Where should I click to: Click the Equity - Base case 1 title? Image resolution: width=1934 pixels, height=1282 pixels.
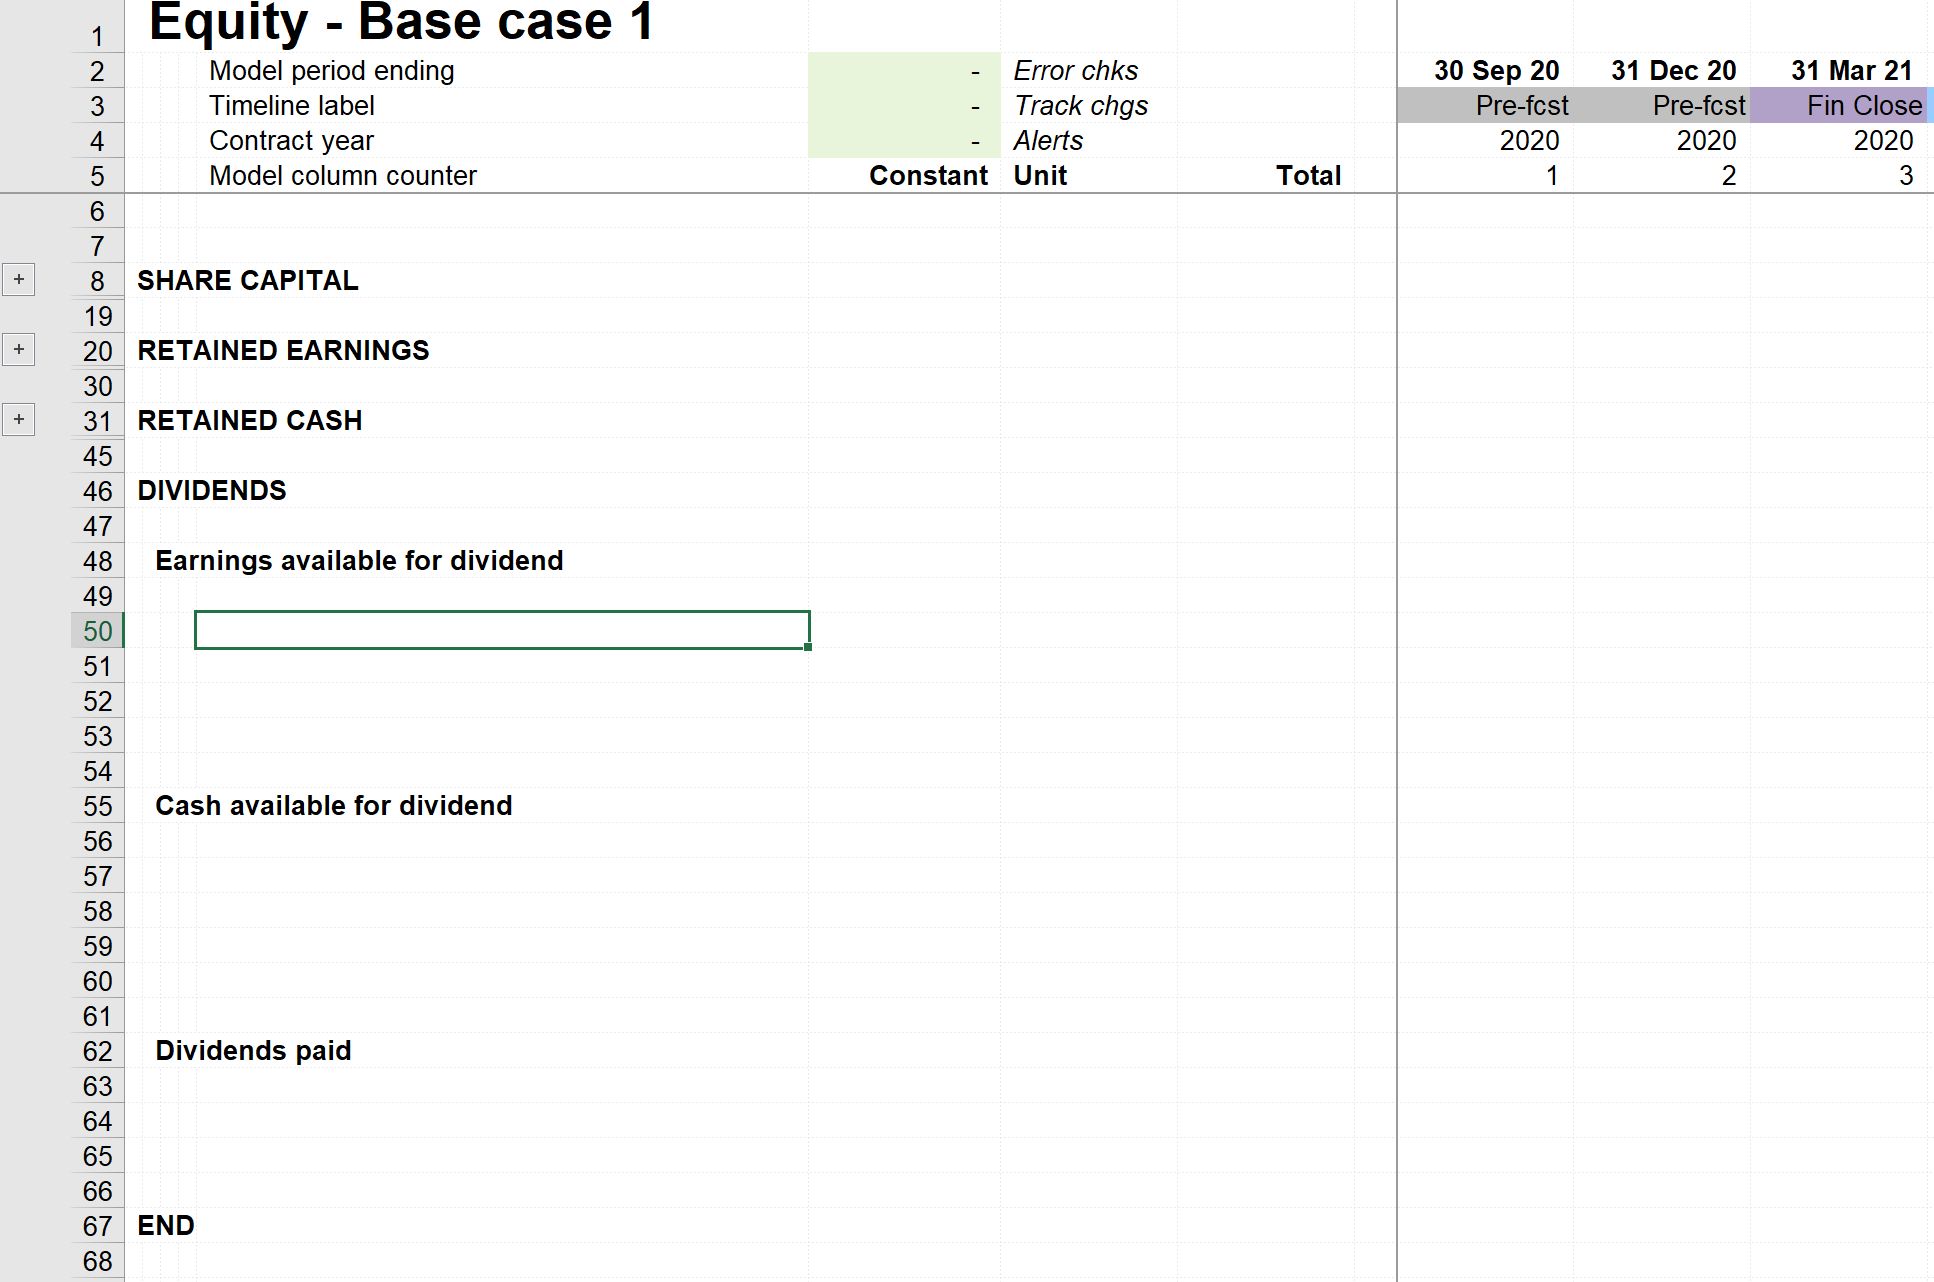pos(401,22)
